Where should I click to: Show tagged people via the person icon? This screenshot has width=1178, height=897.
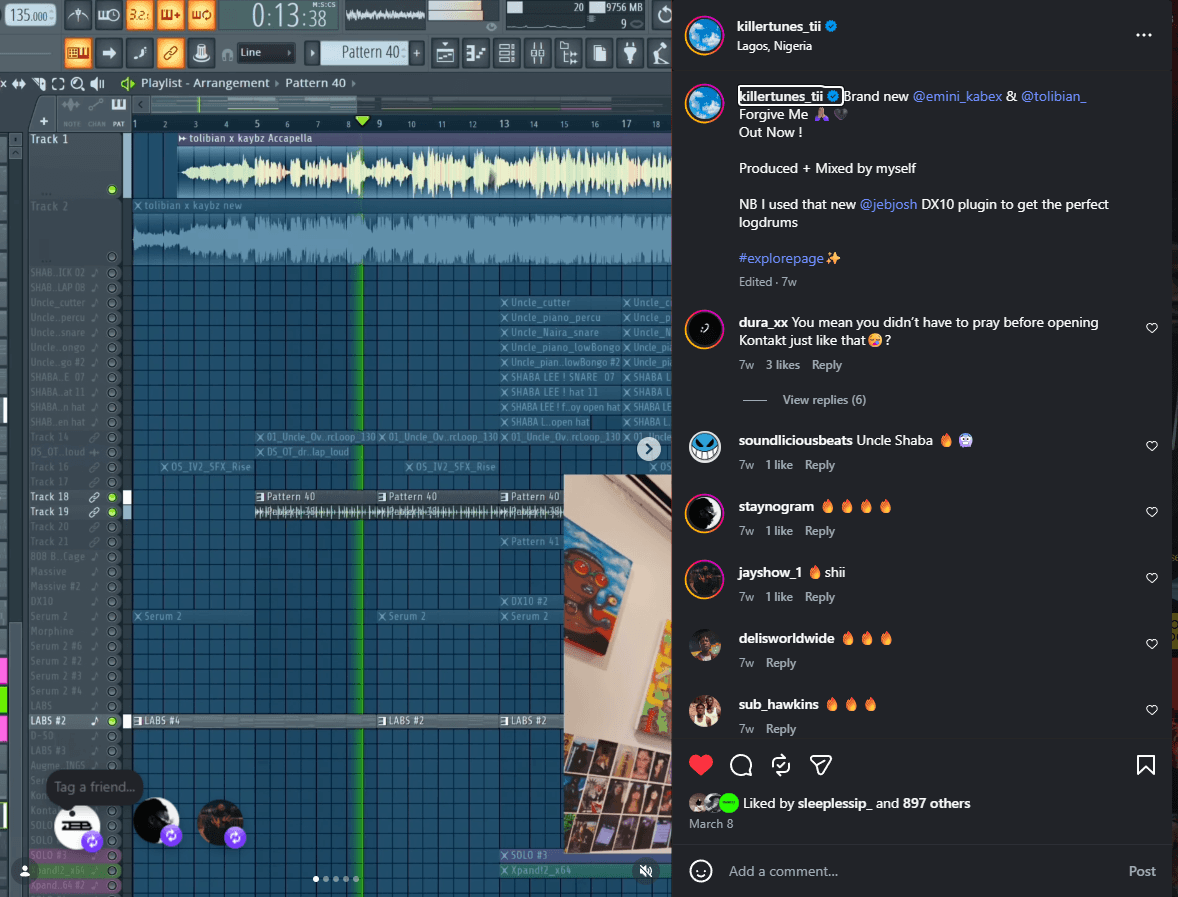25,871
